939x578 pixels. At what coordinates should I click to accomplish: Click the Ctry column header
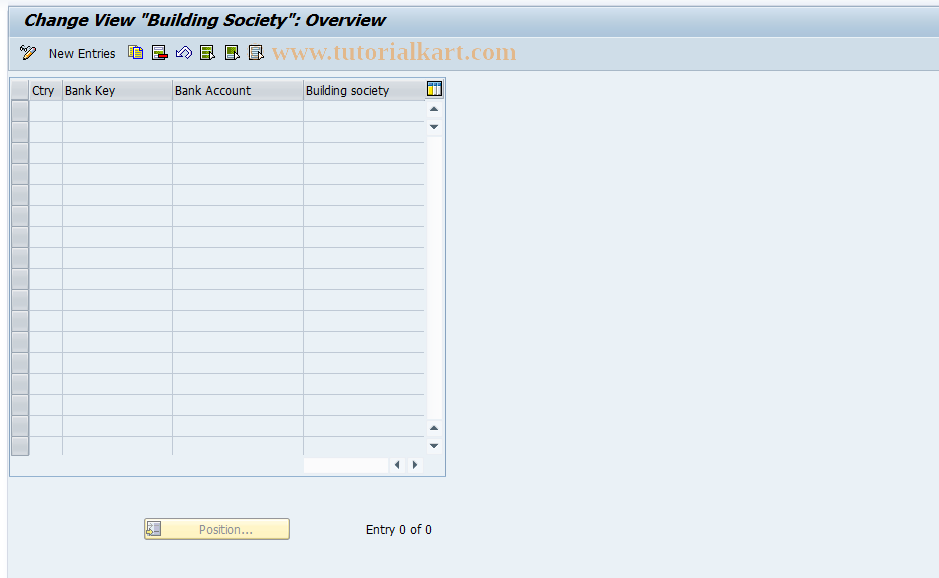tap(46, 90)
